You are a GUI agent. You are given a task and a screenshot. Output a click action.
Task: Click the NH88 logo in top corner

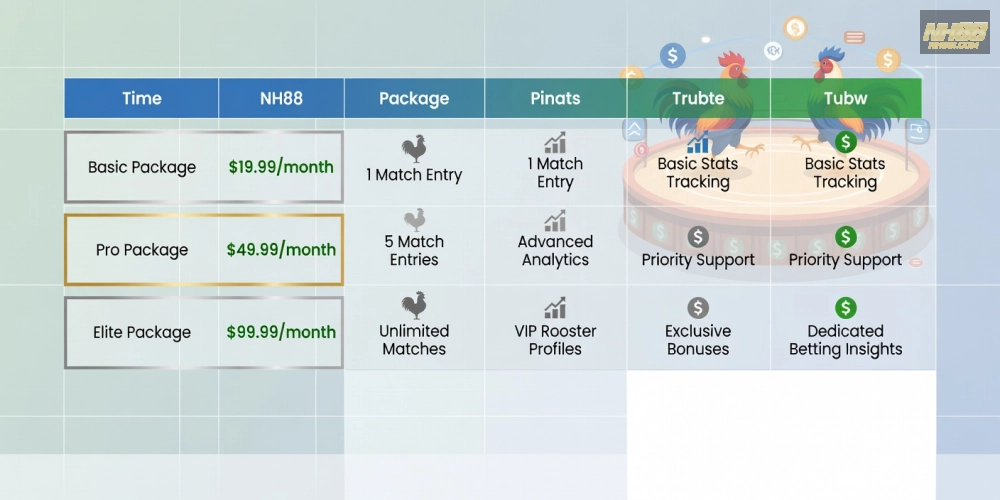[955, 32]
